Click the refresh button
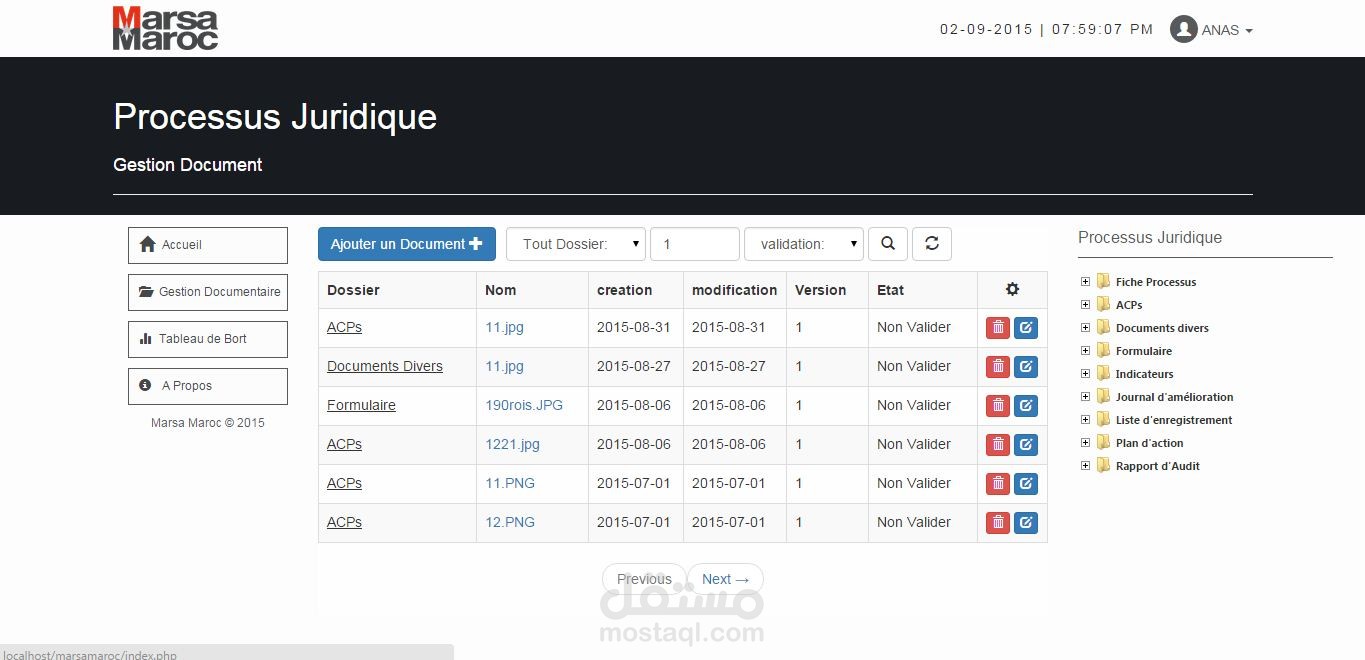 click(932, 244)
